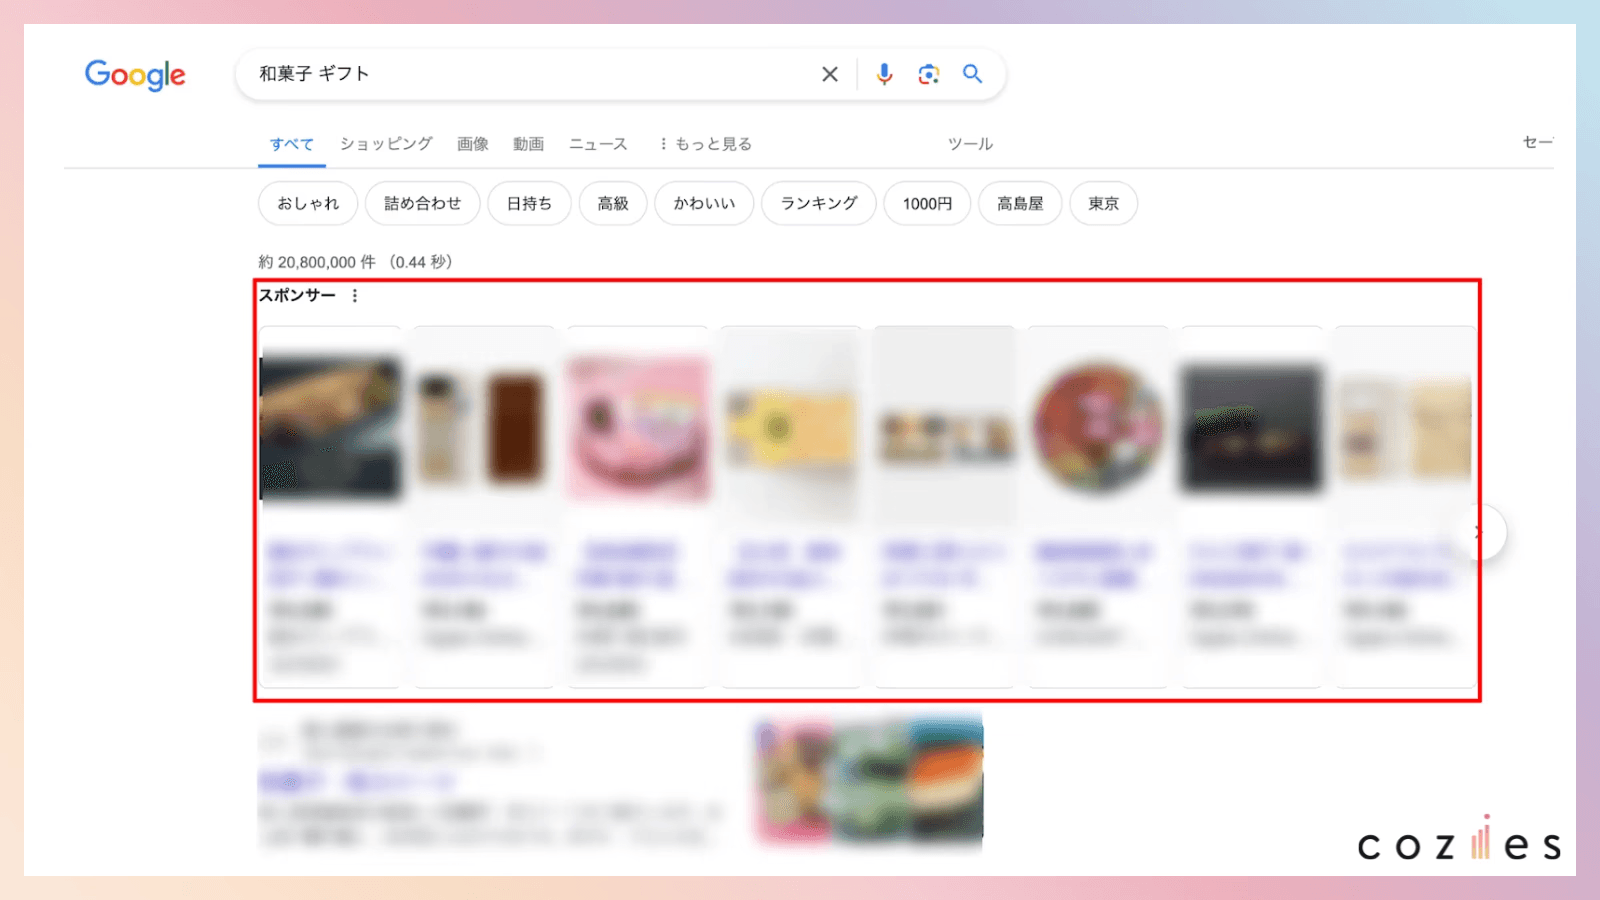
Task: Start voice search with microphone icon
Action: point(884,74)
